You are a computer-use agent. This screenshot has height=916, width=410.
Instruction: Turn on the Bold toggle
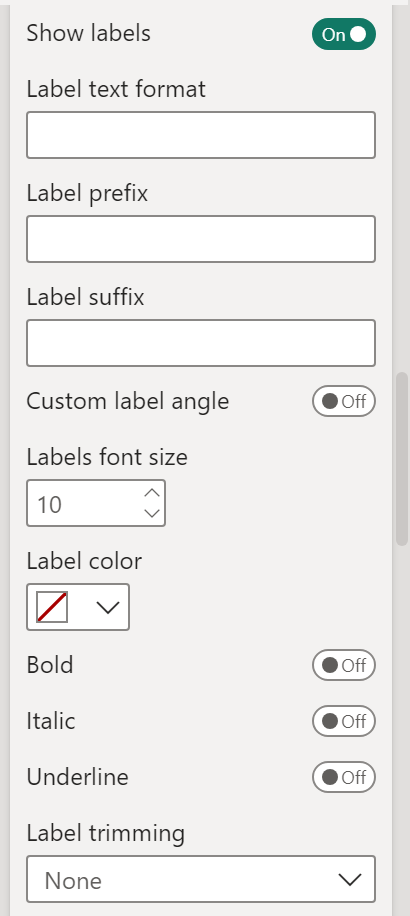[343, 665]
